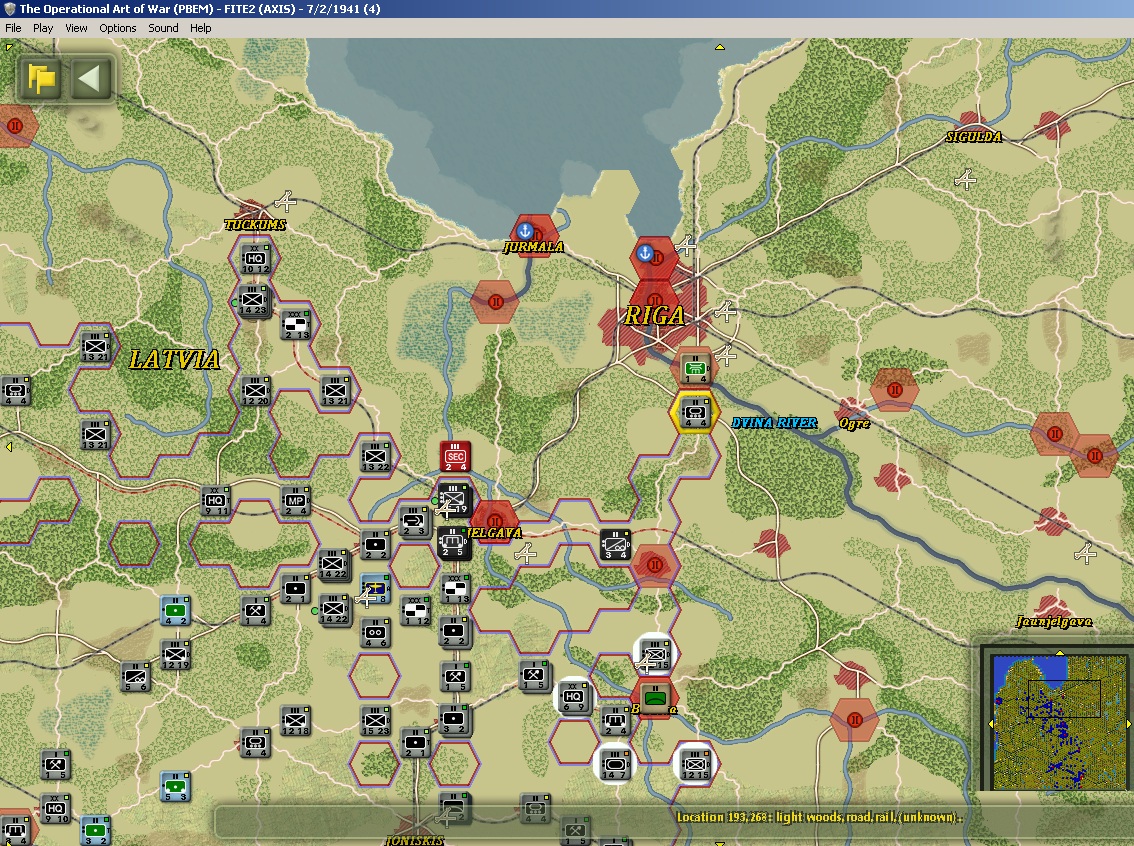Screen dimensions: 1134x846
Task: Select the blue aircraft unit
Action: coord(375,588)
